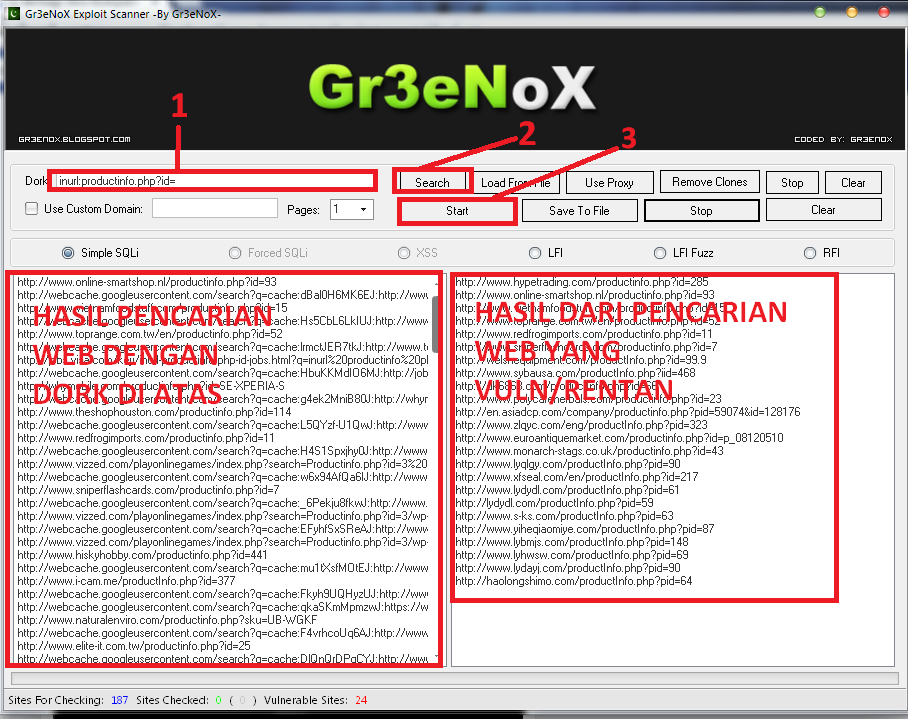This screenshot has width=908, height=719.
Task: Click the Save To File button
Action: [x=579, y=211]
